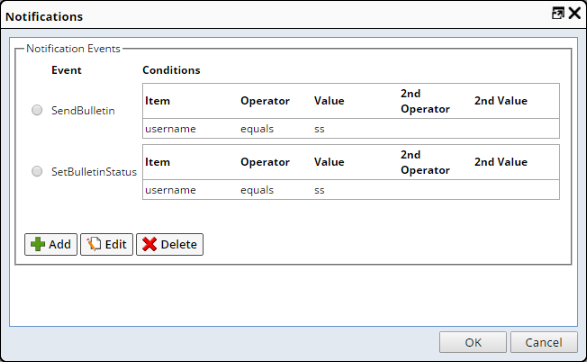Select the SendBulletin radio button

point(37,110)
